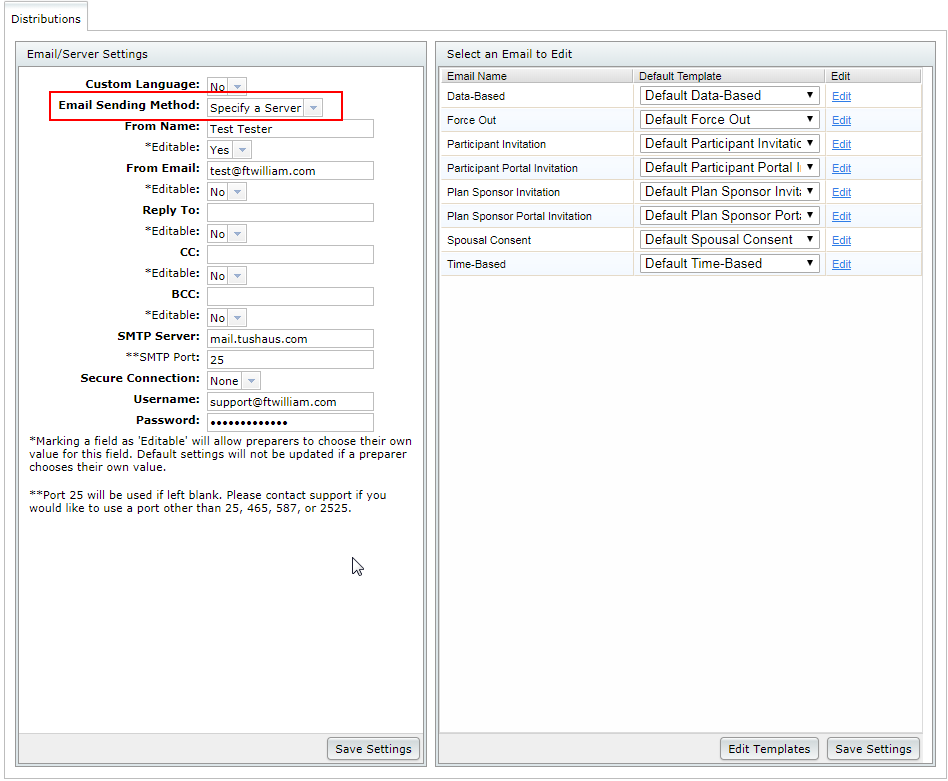
Task: Save settings in Select an Email panel
Action: (x=873, y=749)
